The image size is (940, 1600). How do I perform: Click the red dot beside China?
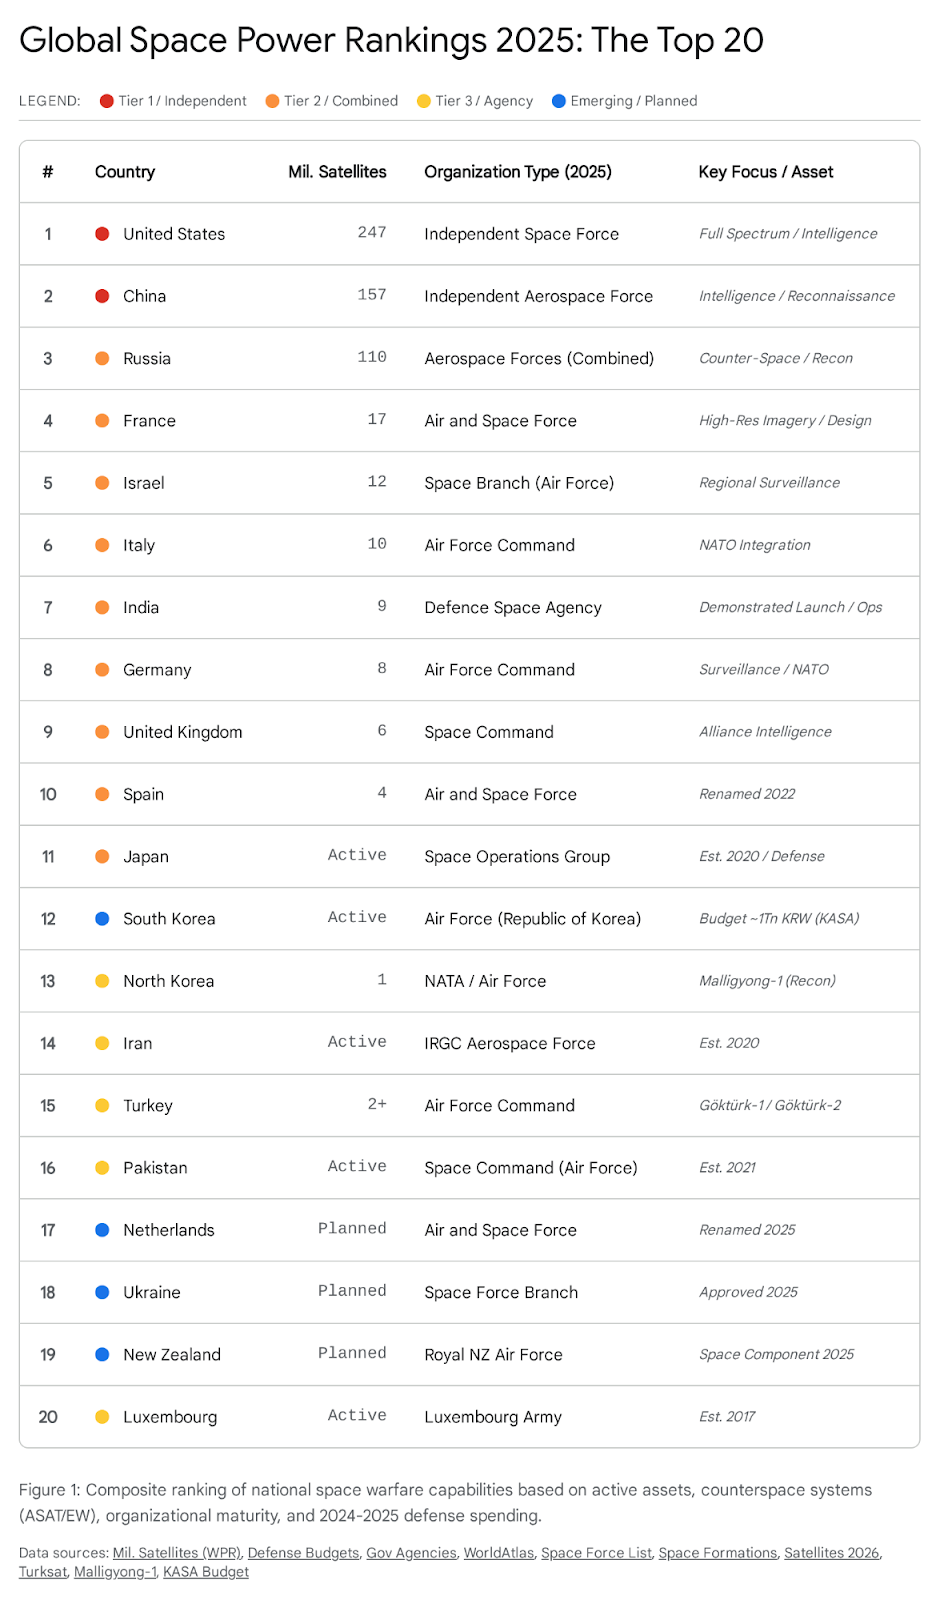pyautogui.click(x=102, y=296)
